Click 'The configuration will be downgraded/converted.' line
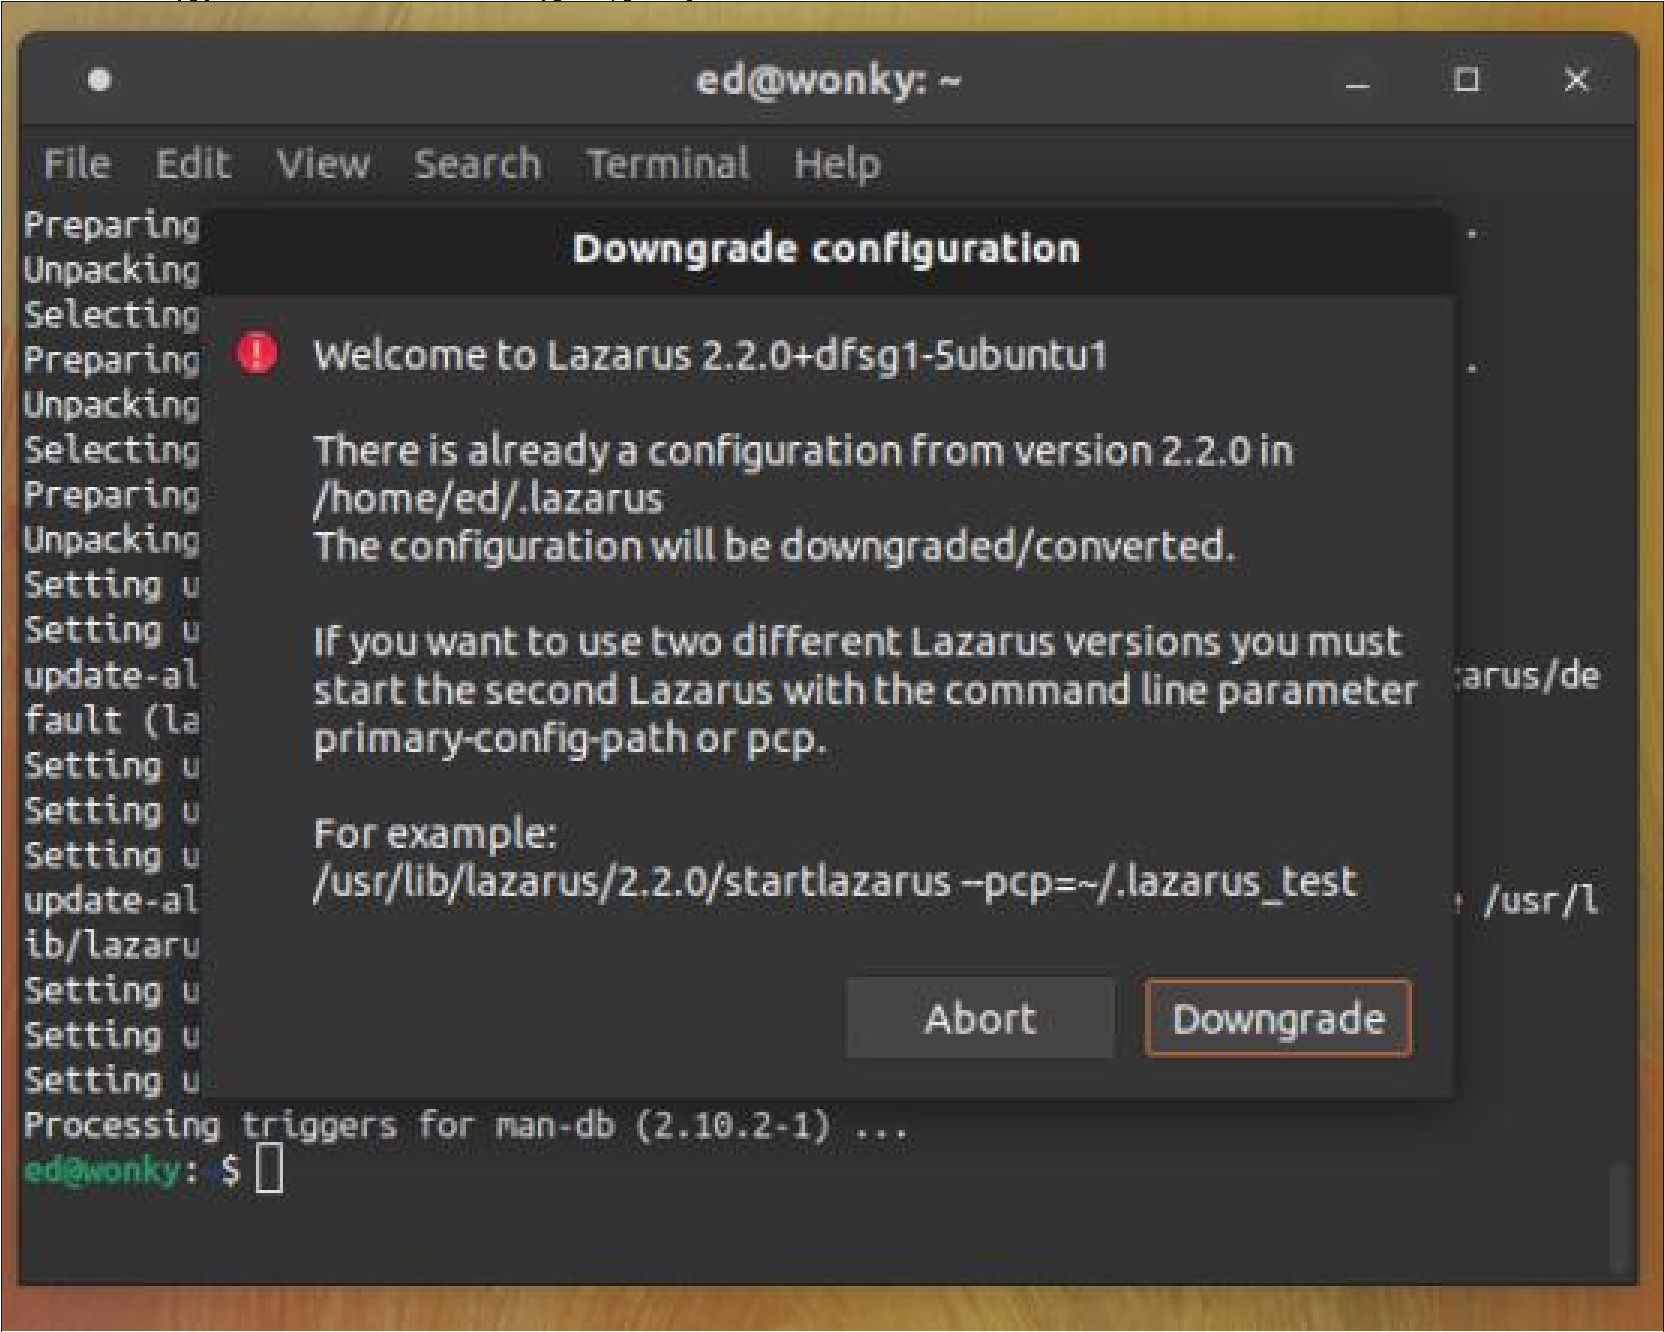Image resolution: width=1664 pixels, height=1332 pixels. coord(774,547)
